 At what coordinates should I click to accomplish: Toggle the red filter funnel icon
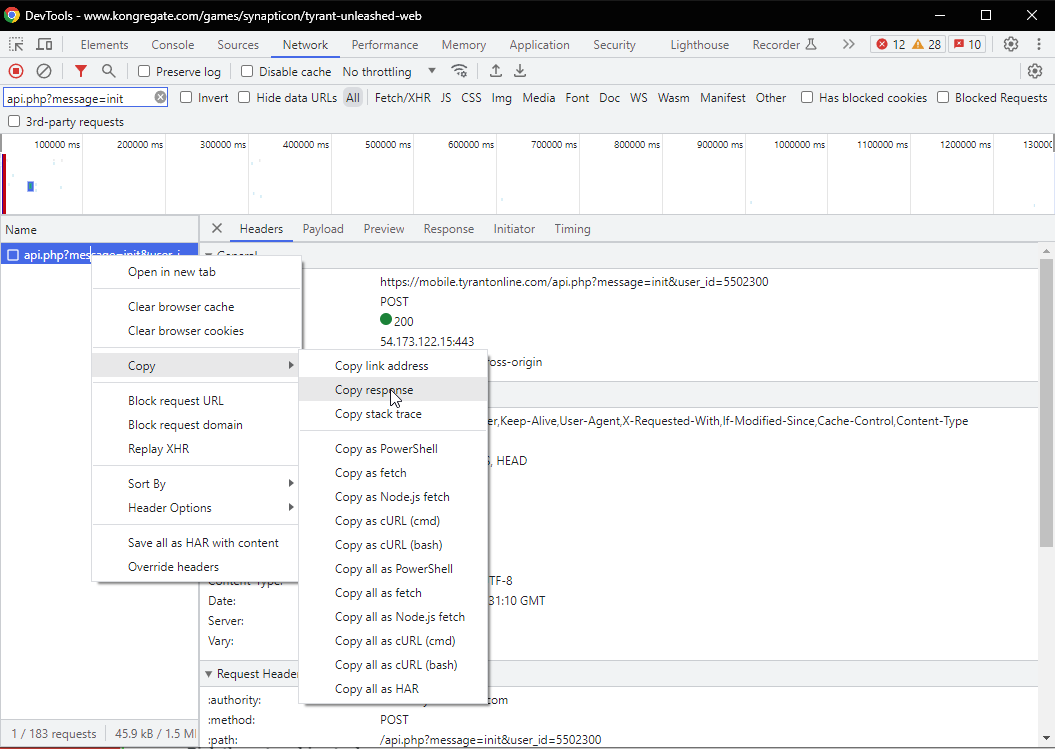(x=81, y=71)
